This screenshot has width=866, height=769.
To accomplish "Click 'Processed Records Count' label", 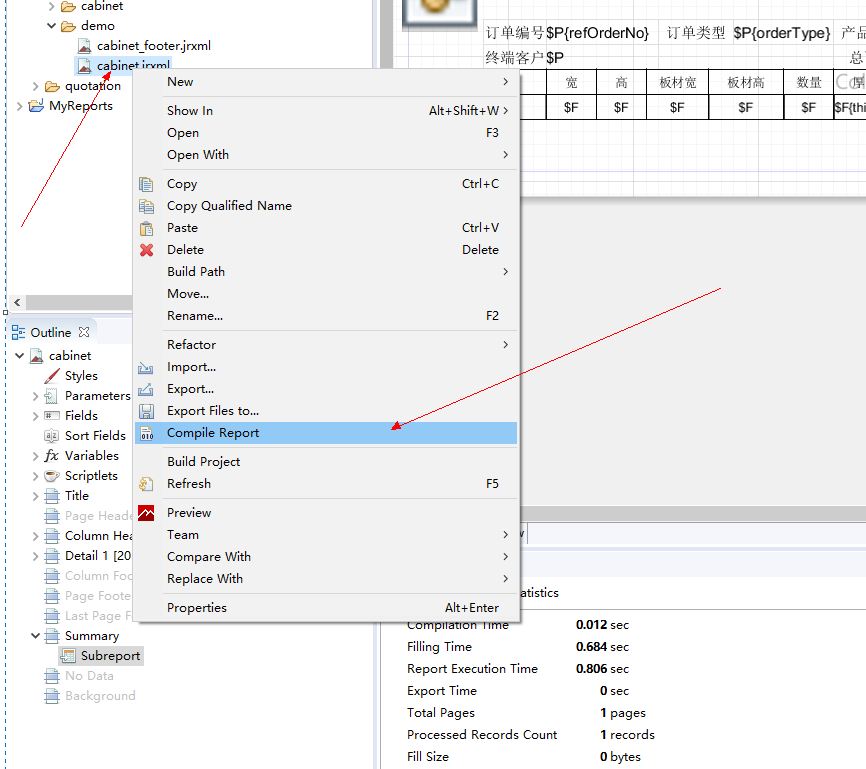I will (482, 735).
